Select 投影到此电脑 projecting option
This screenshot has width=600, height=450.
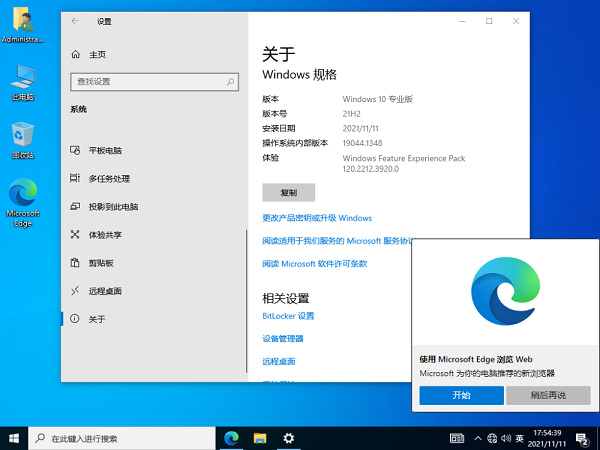click(112, 206)
